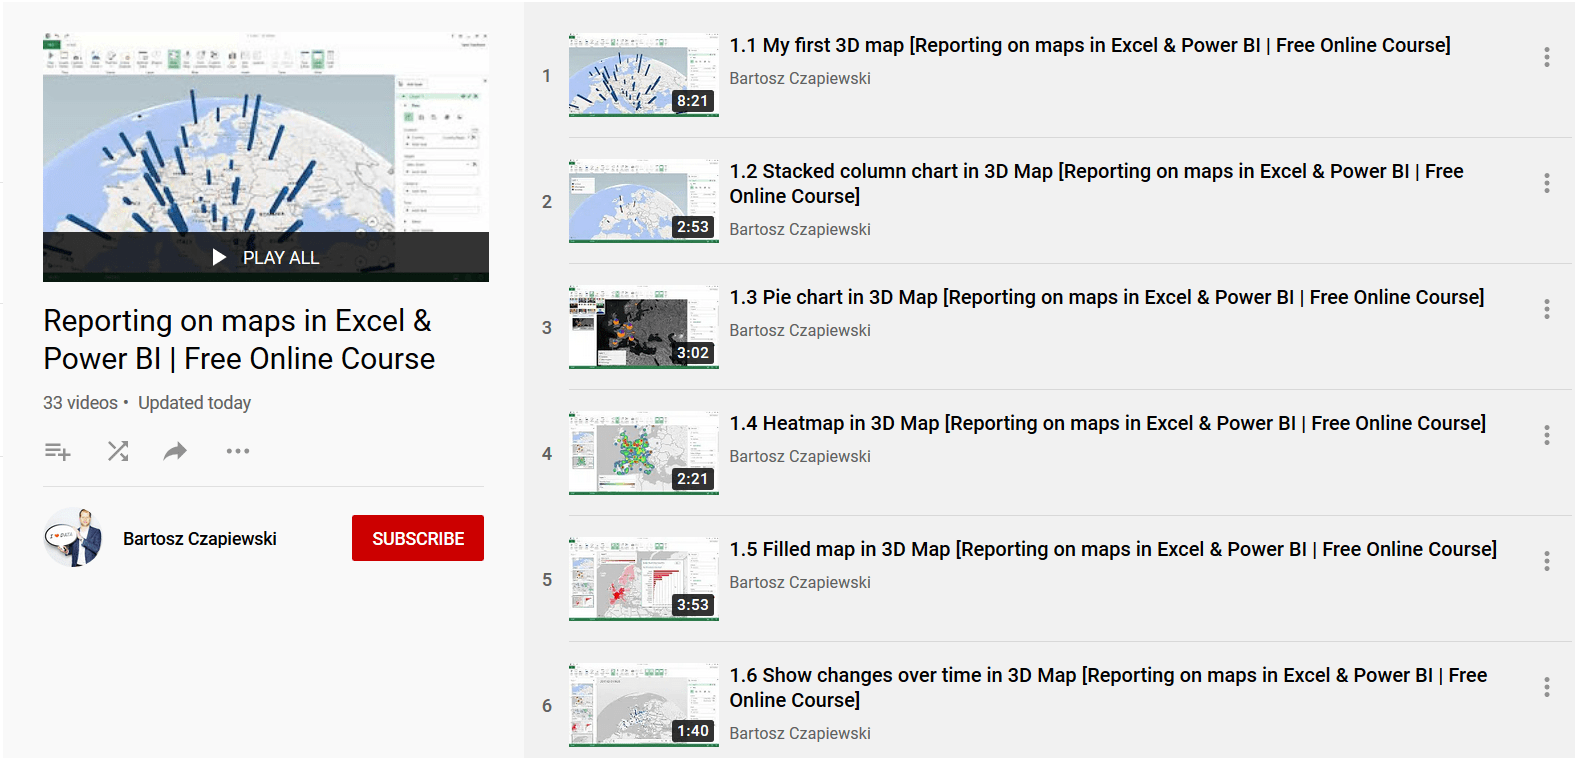Open video '1.5 Filled map in 3D Map'

tap(1113, 549)
